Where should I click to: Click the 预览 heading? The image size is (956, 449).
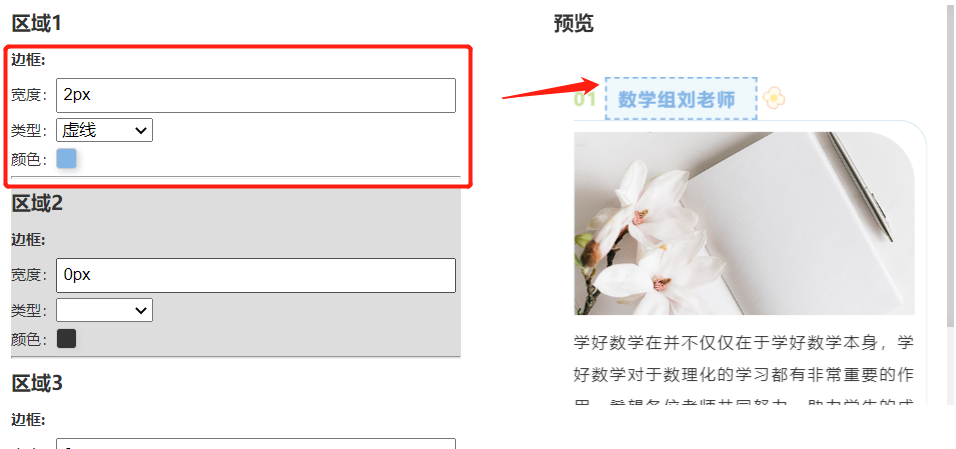(573, 24)
